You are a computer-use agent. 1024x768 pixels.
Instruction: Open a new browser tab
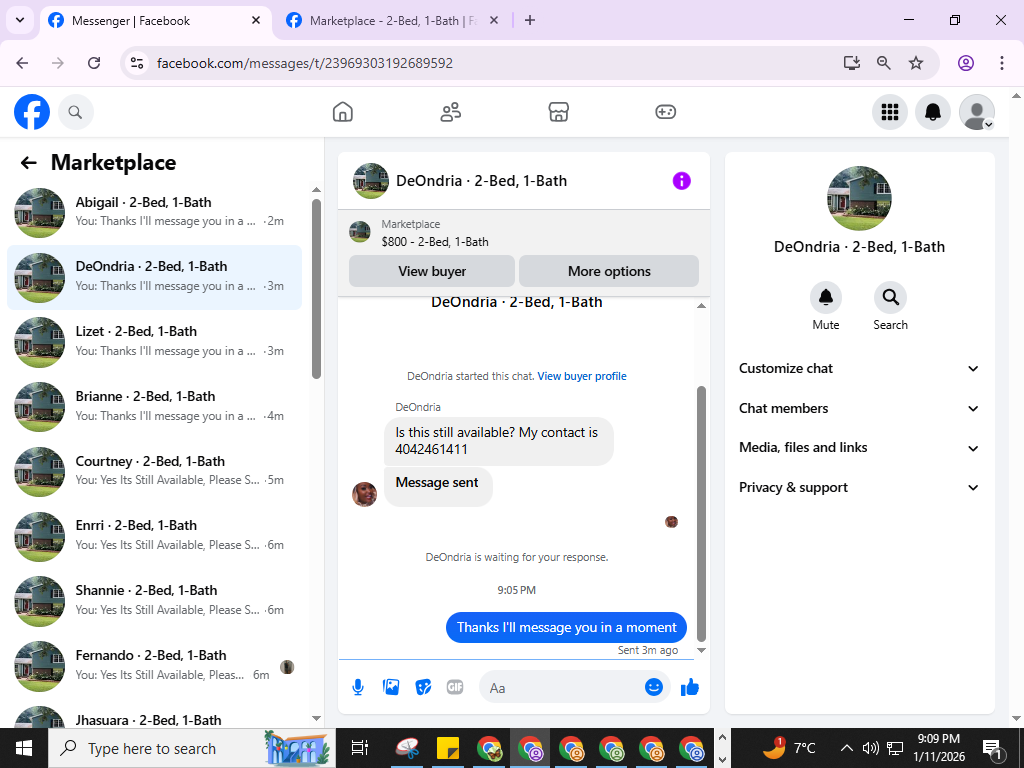pyautogui.click(x=530, y=21)
